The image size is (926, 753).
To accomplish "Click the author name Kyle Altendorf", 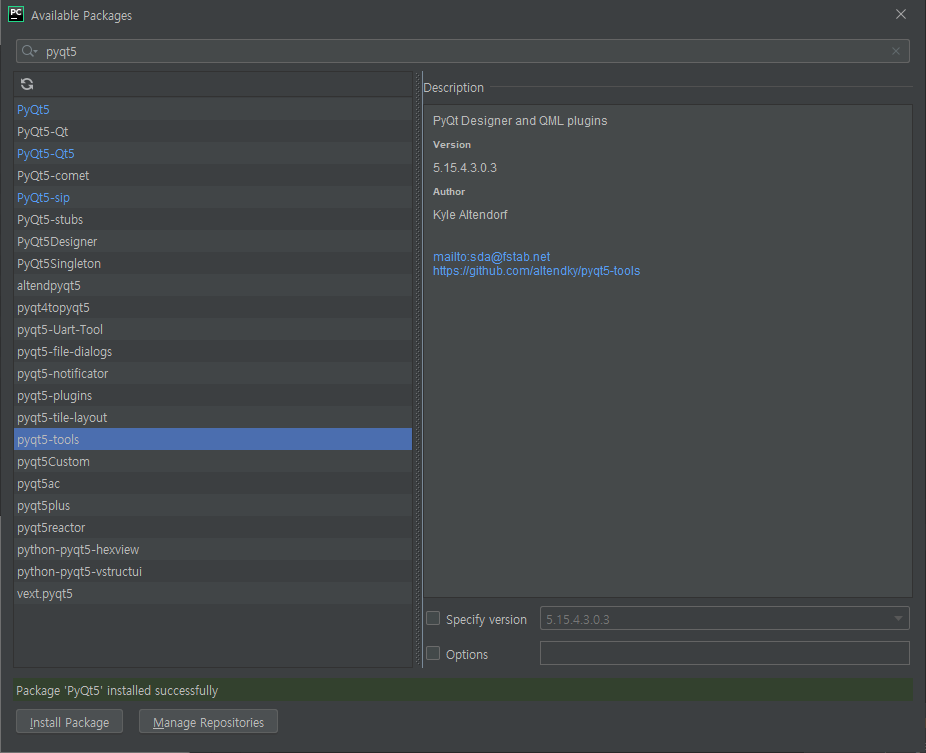I will pyautogui.click(x=470, y=215).
